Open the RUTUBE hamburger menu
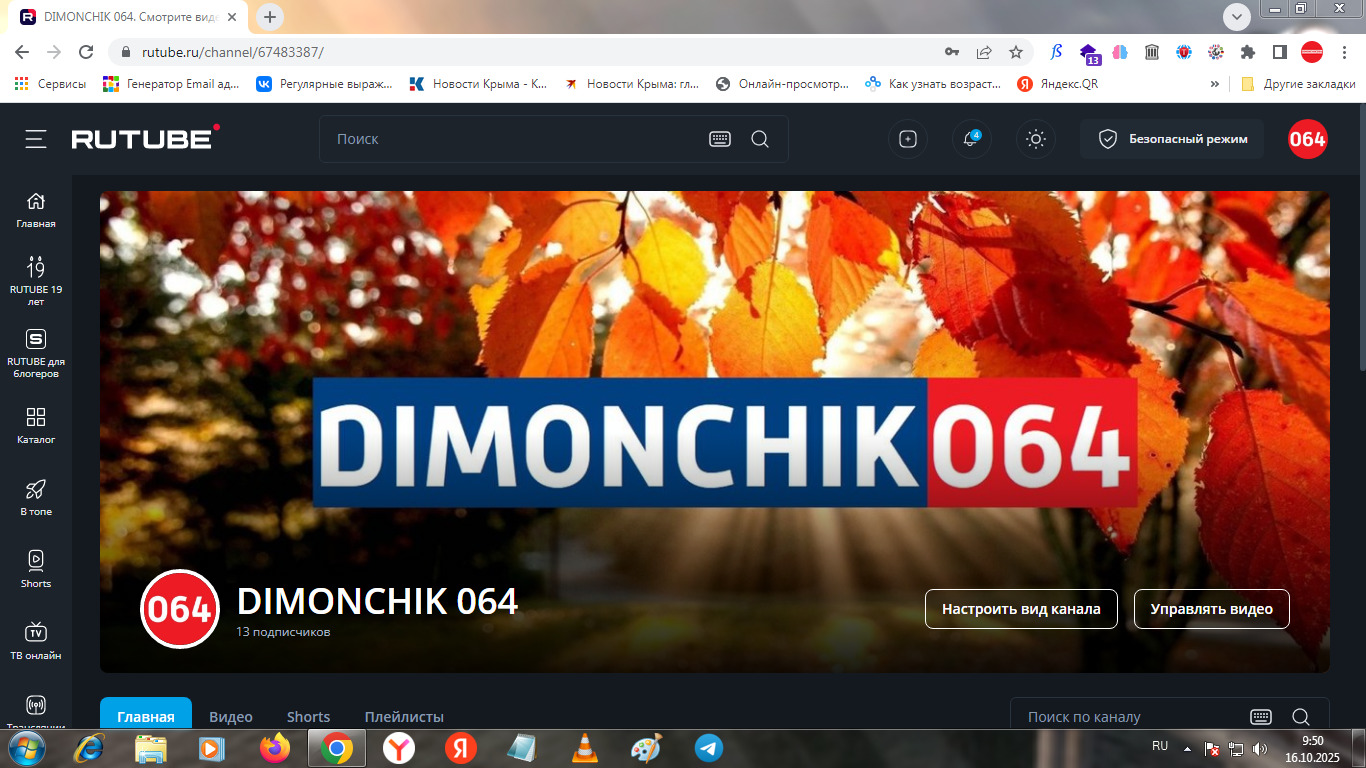 pyautogui.click(x=36, y=139)
